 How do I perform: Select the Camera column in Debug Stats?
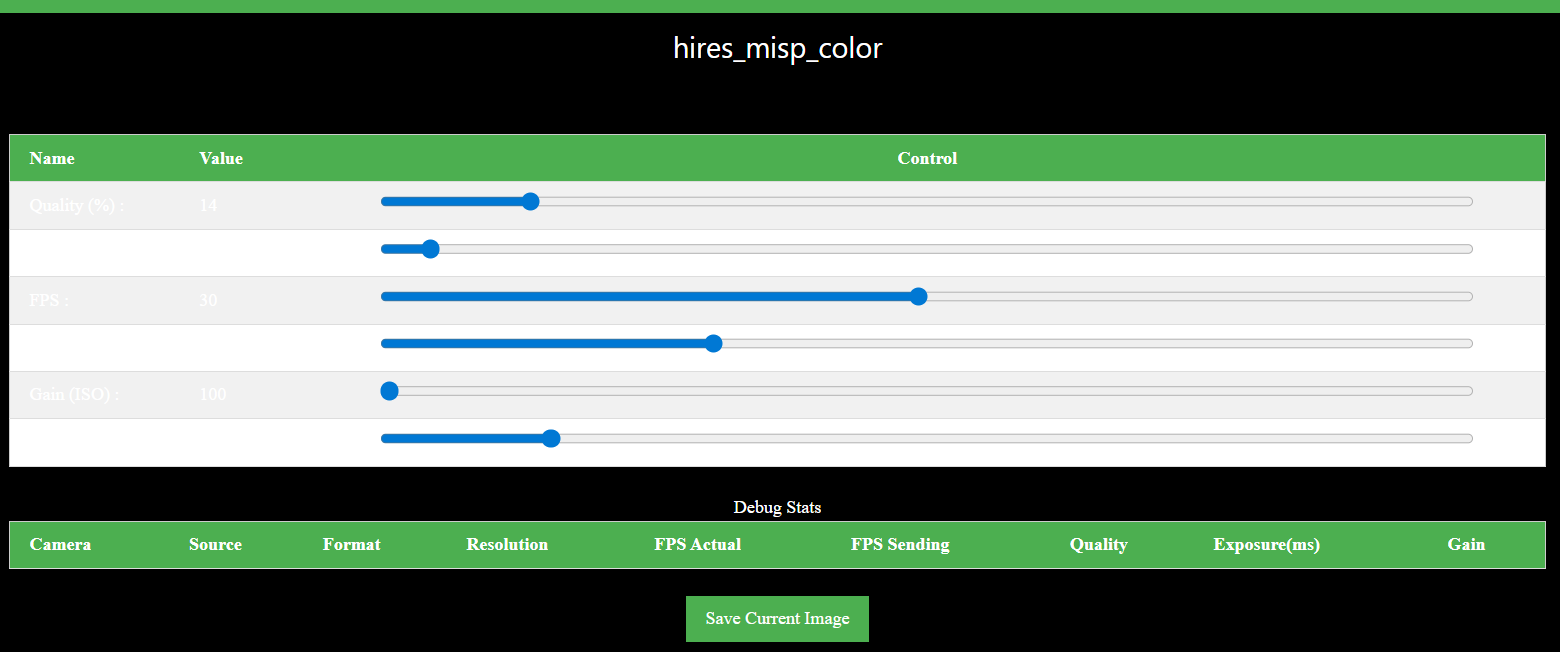60,544
